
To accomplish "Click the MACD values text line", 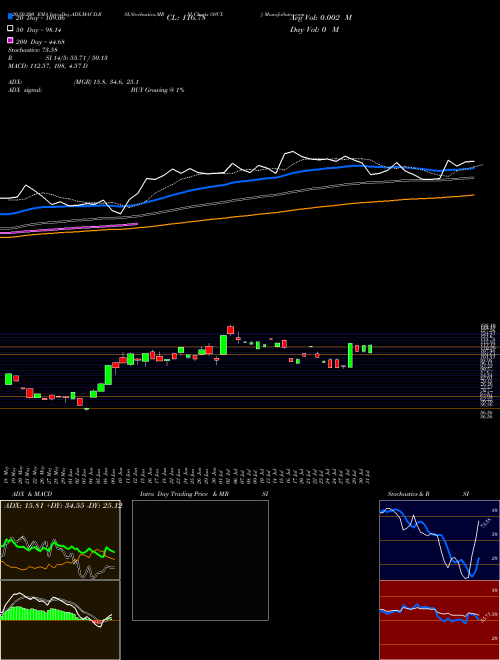I will (x=48, y=66).
